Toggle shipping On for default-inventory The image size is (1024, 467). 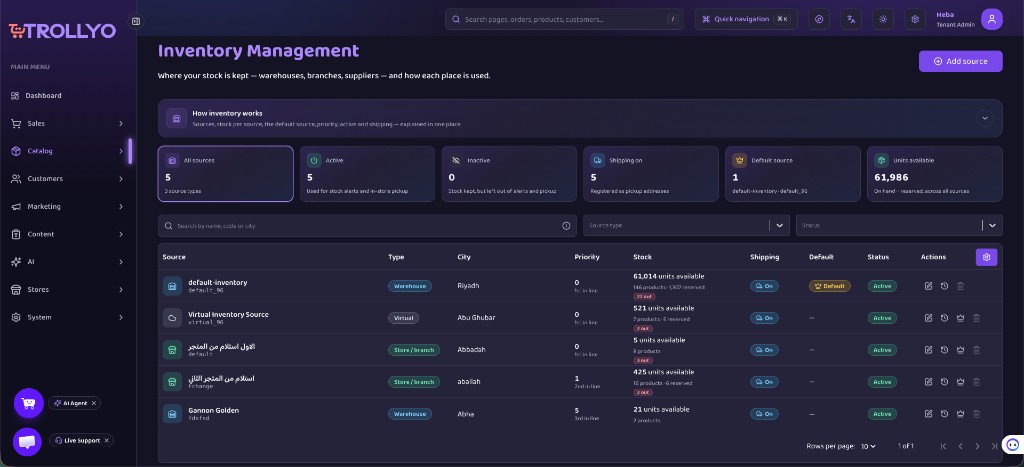(x=764, y=286)
